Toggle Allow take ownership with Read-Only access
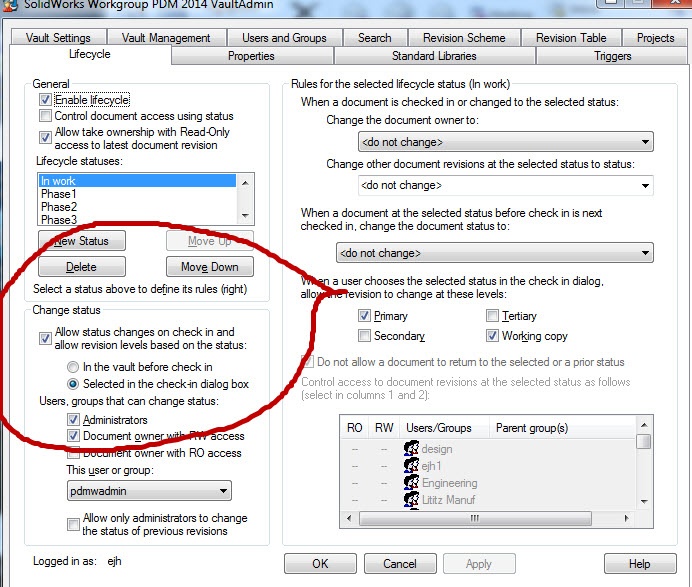 [x=45, y=137]
